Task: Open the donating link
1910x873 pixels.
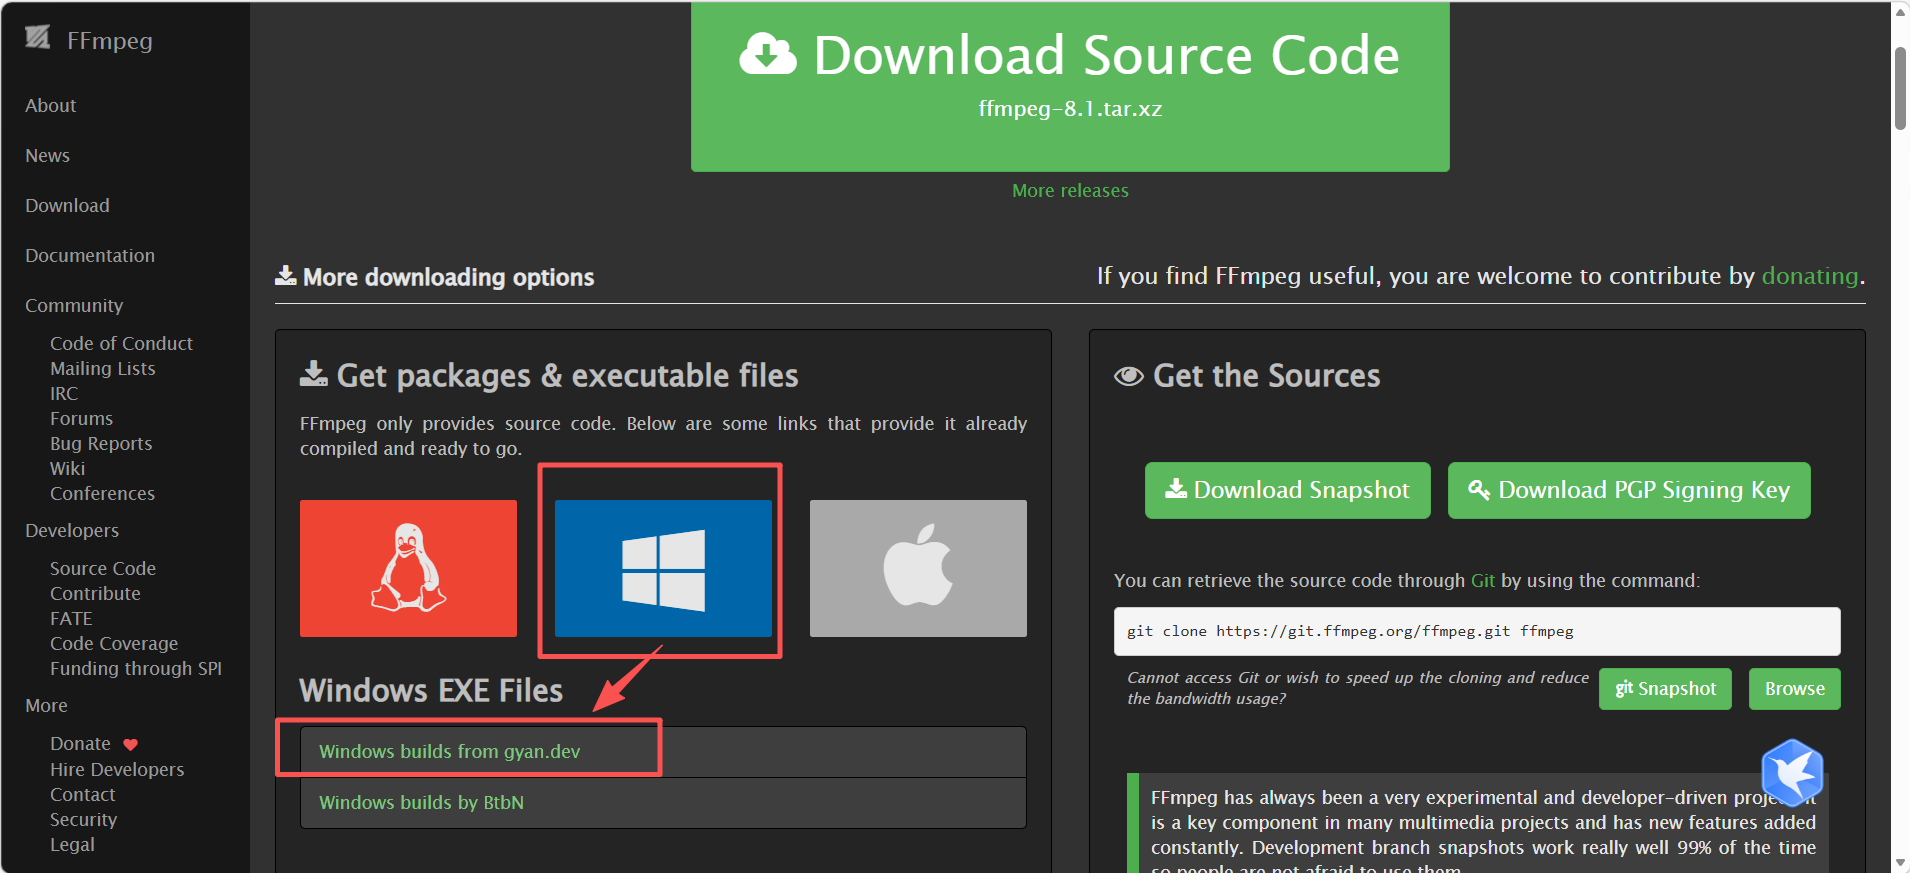Action: [x=1810, y=276]
